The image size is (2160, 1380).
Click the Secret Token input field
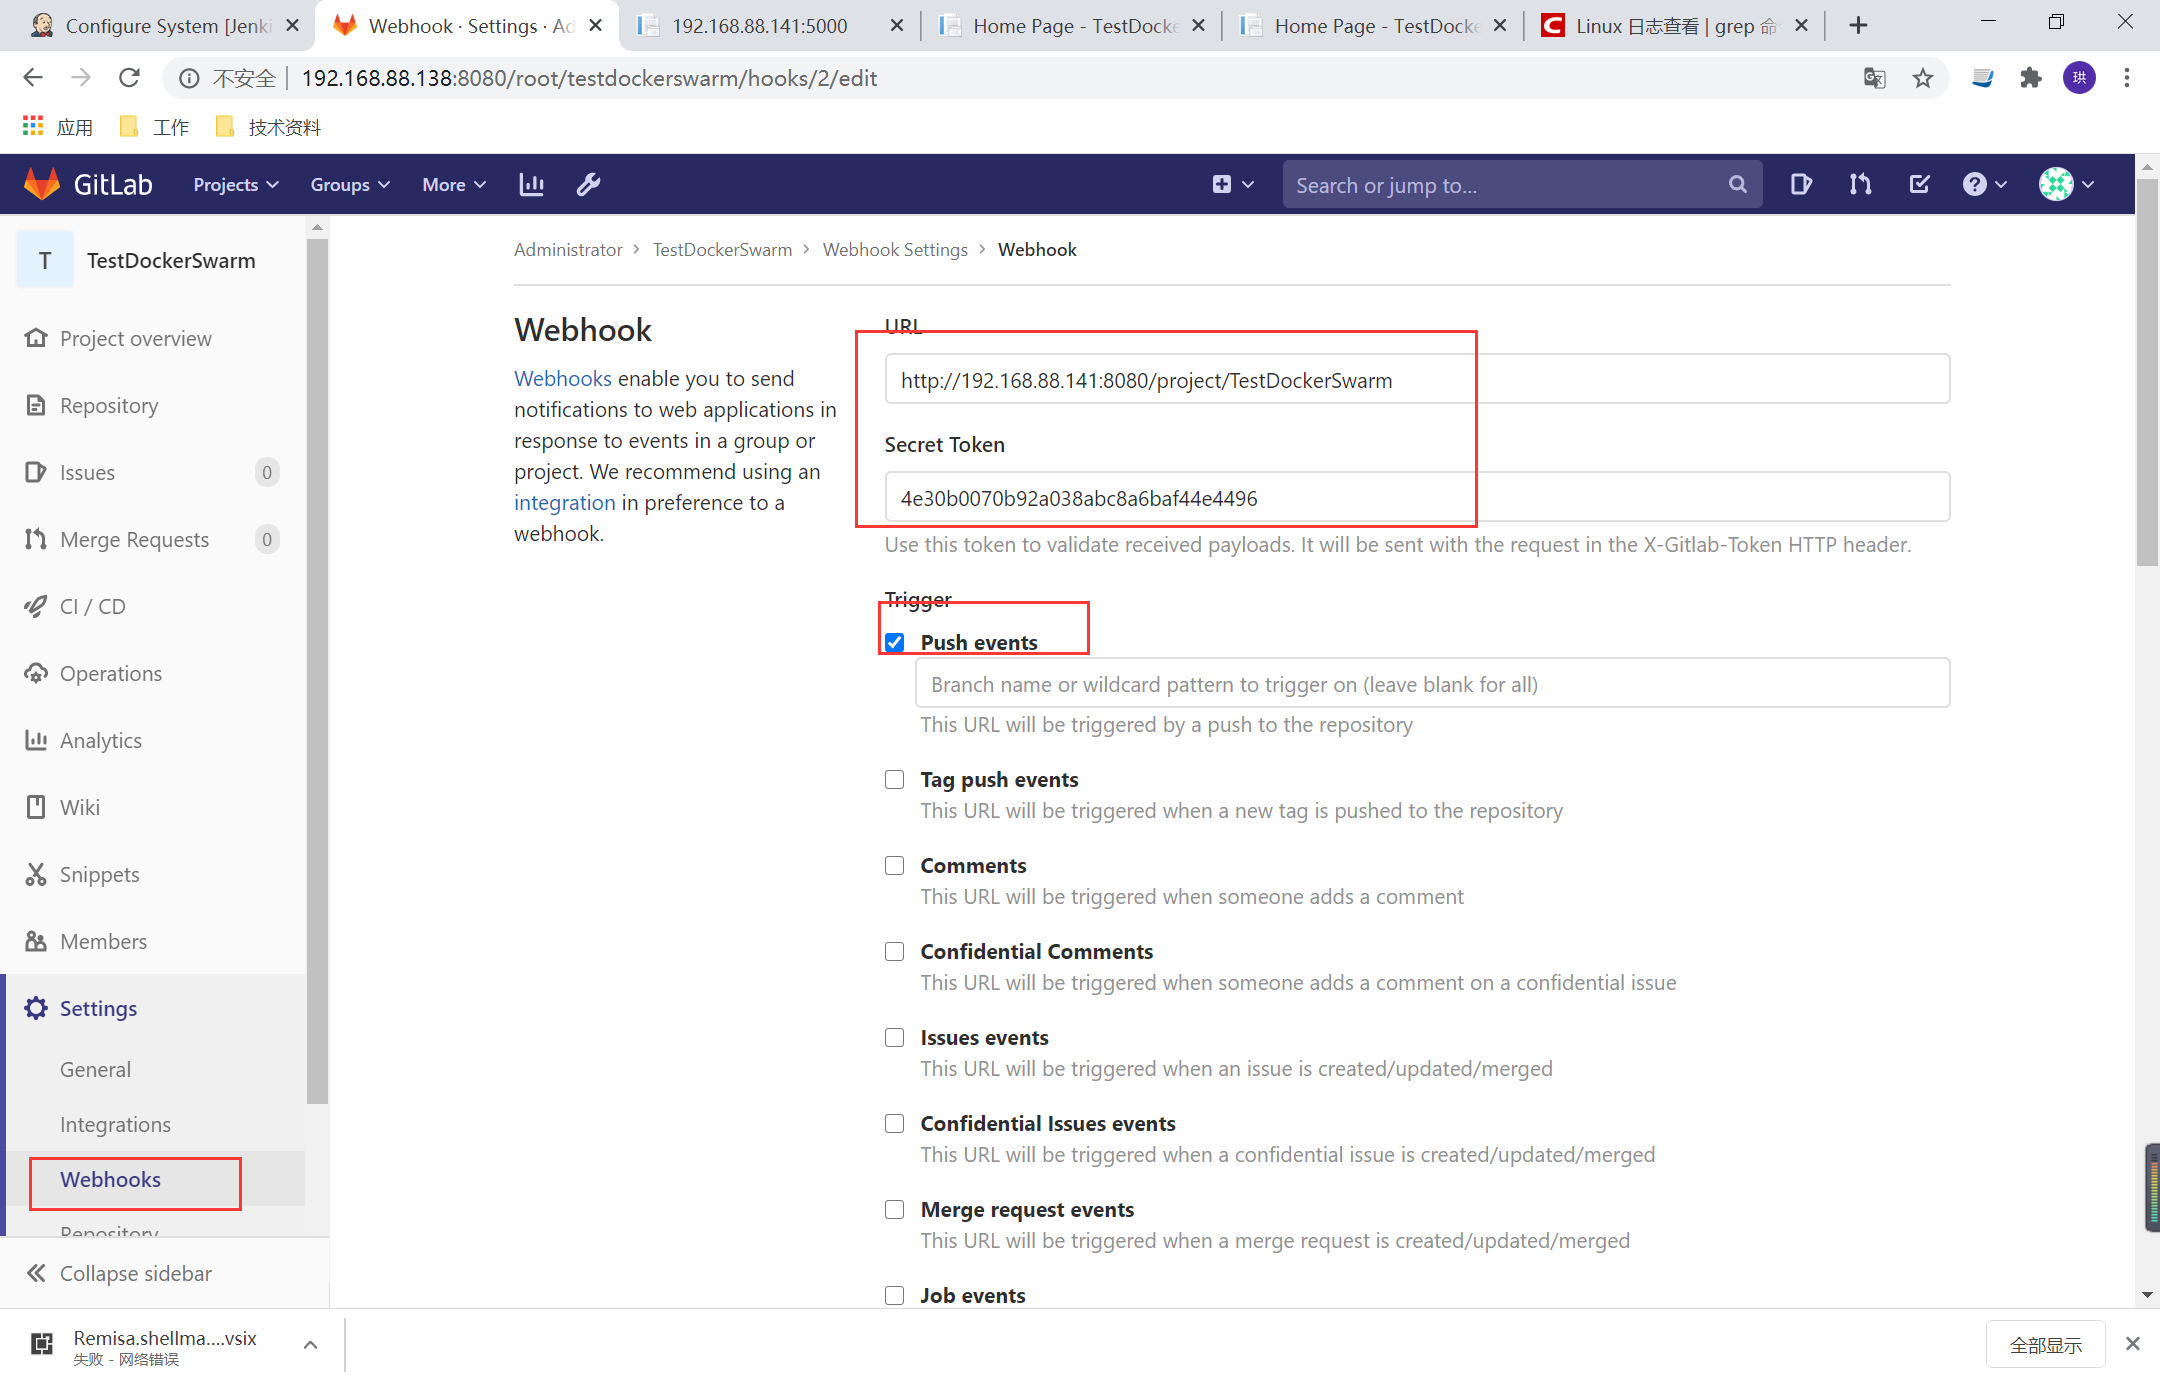tap(1417, 497)
